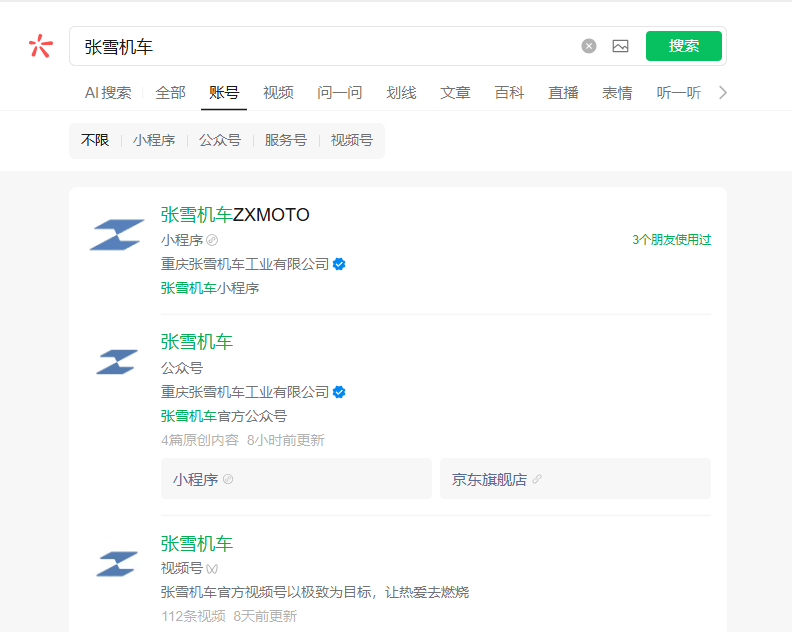792x632 pixels.
Task: Filter accounts by 视频号
Action: pos(352,140)
